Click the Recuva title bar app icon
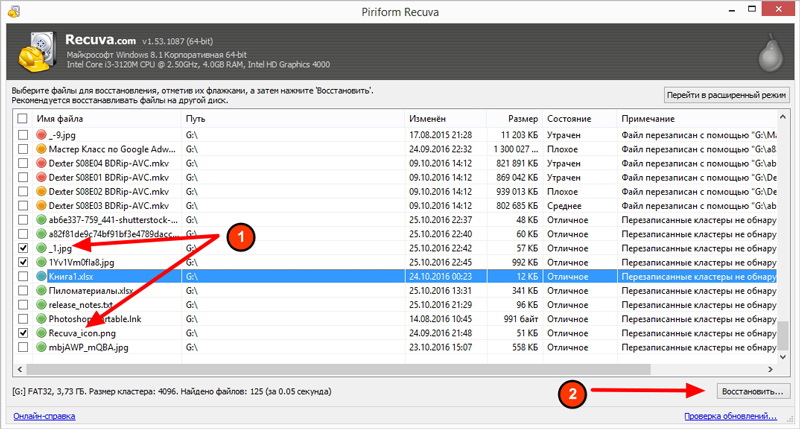The image size is (800, 429). click(x=14, y=10)
